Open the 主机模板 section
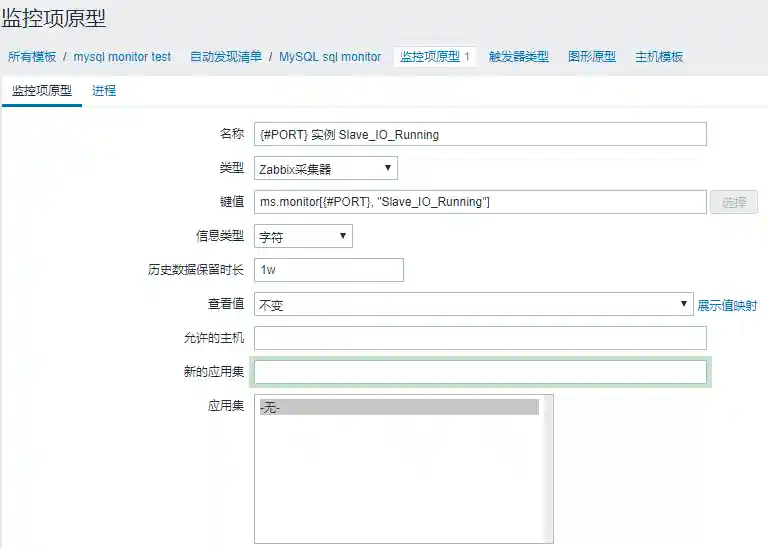 point(659,57)
